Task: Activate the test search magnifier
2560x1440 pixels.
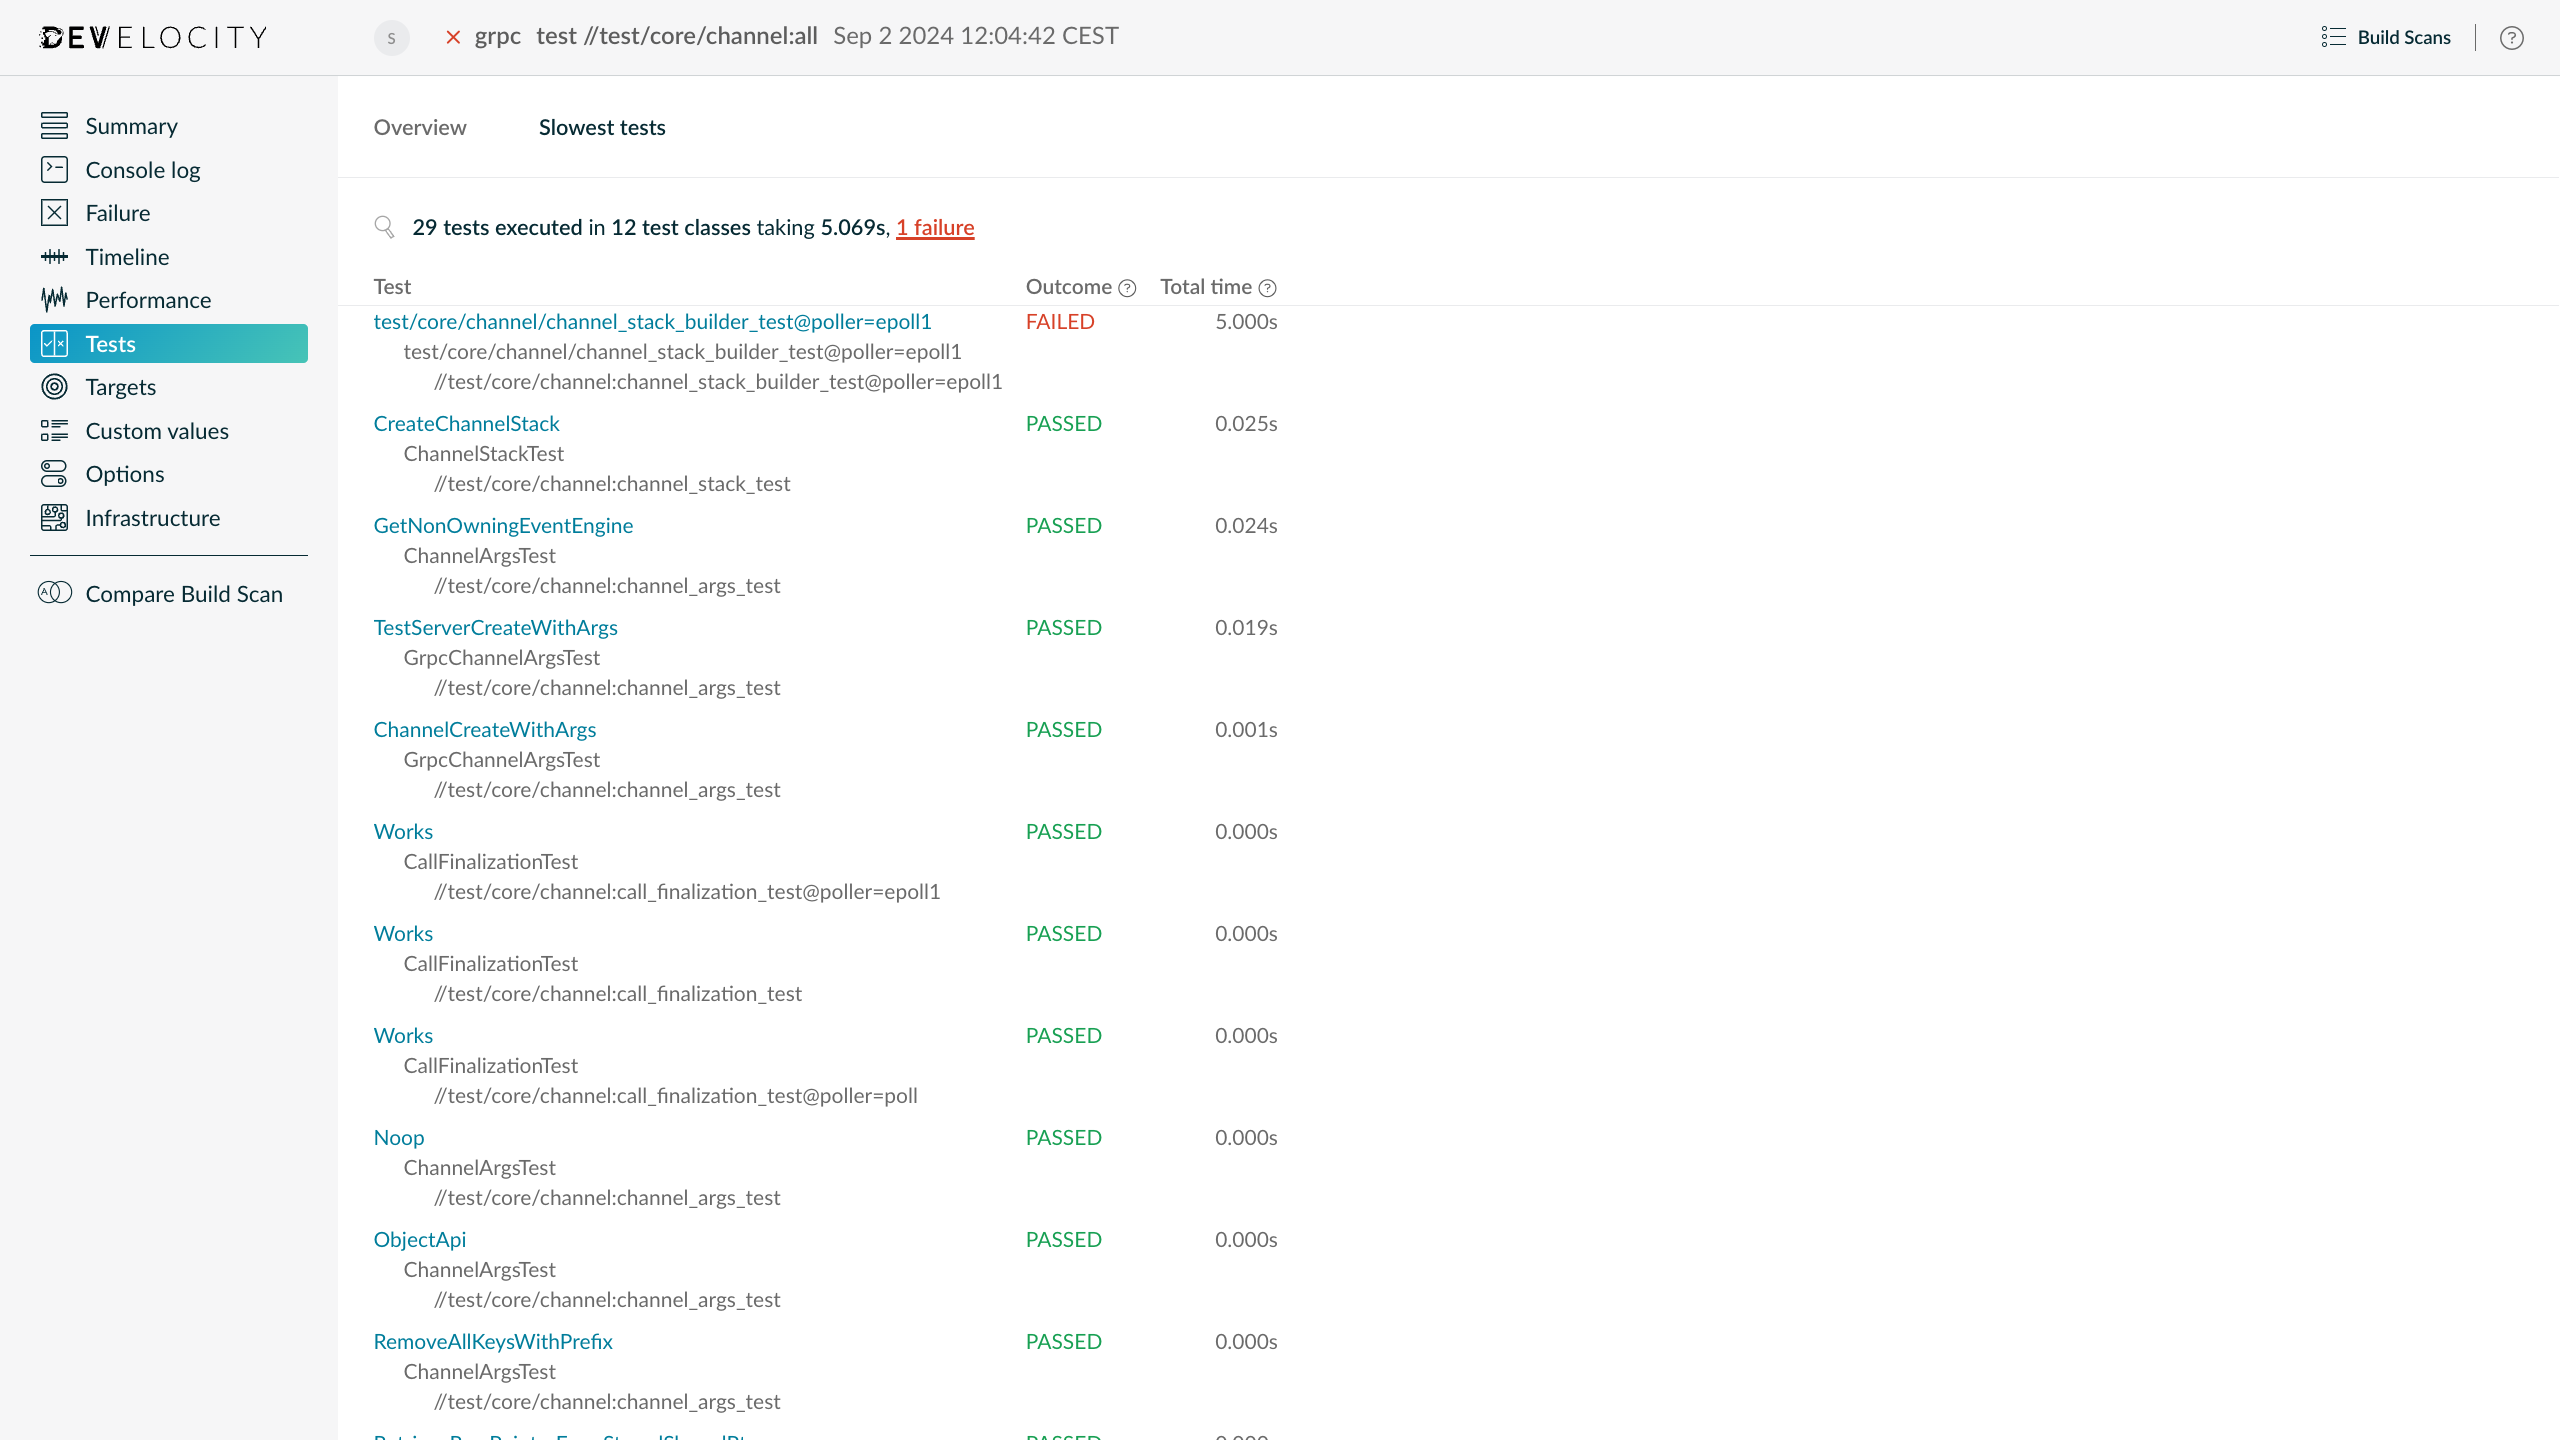Action: click(384, 227)
